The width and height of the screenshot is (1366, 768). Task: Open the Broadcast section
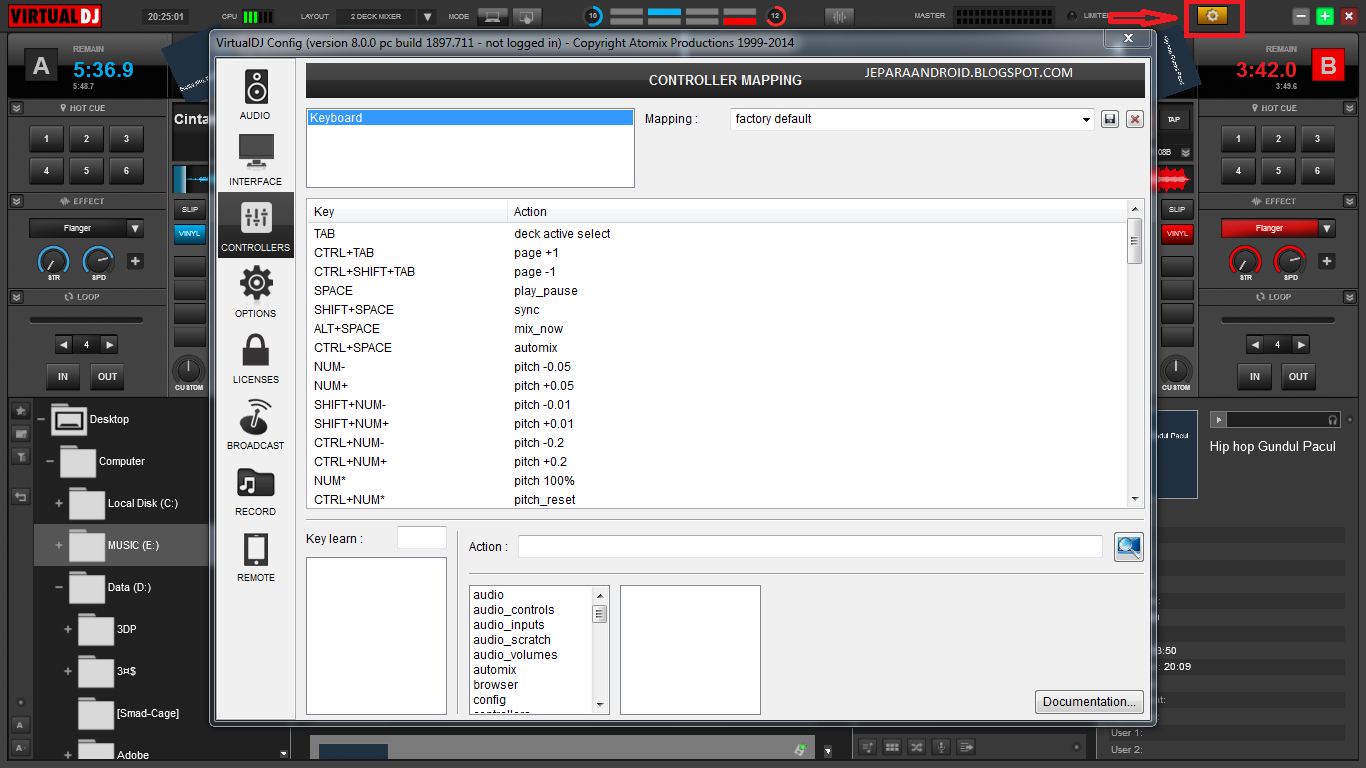pyautogui.click(x=256, y=424)
